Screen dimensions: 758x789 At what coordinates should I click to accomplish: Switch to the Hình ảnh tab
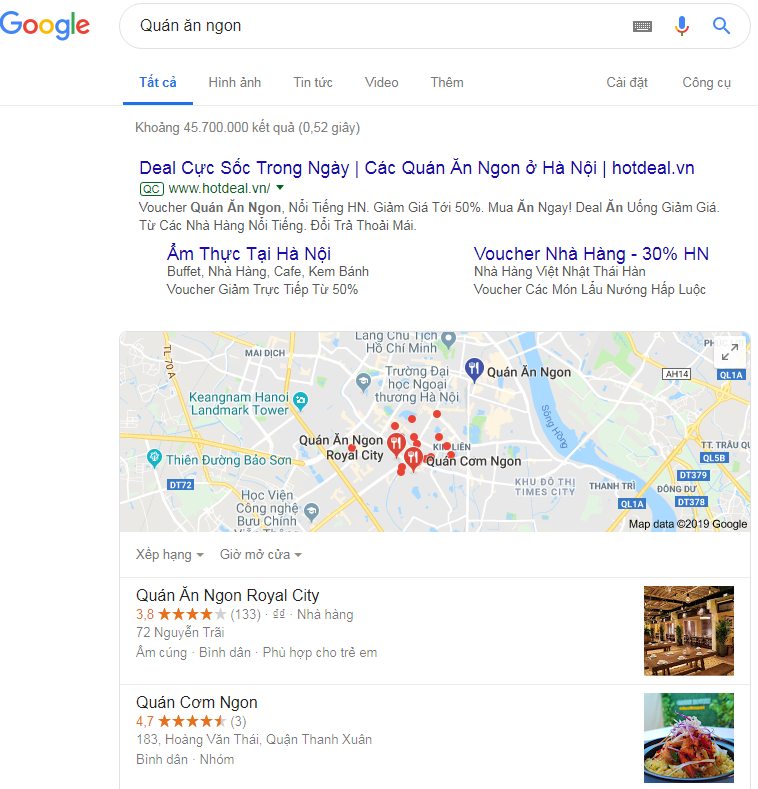click(235, 83)
